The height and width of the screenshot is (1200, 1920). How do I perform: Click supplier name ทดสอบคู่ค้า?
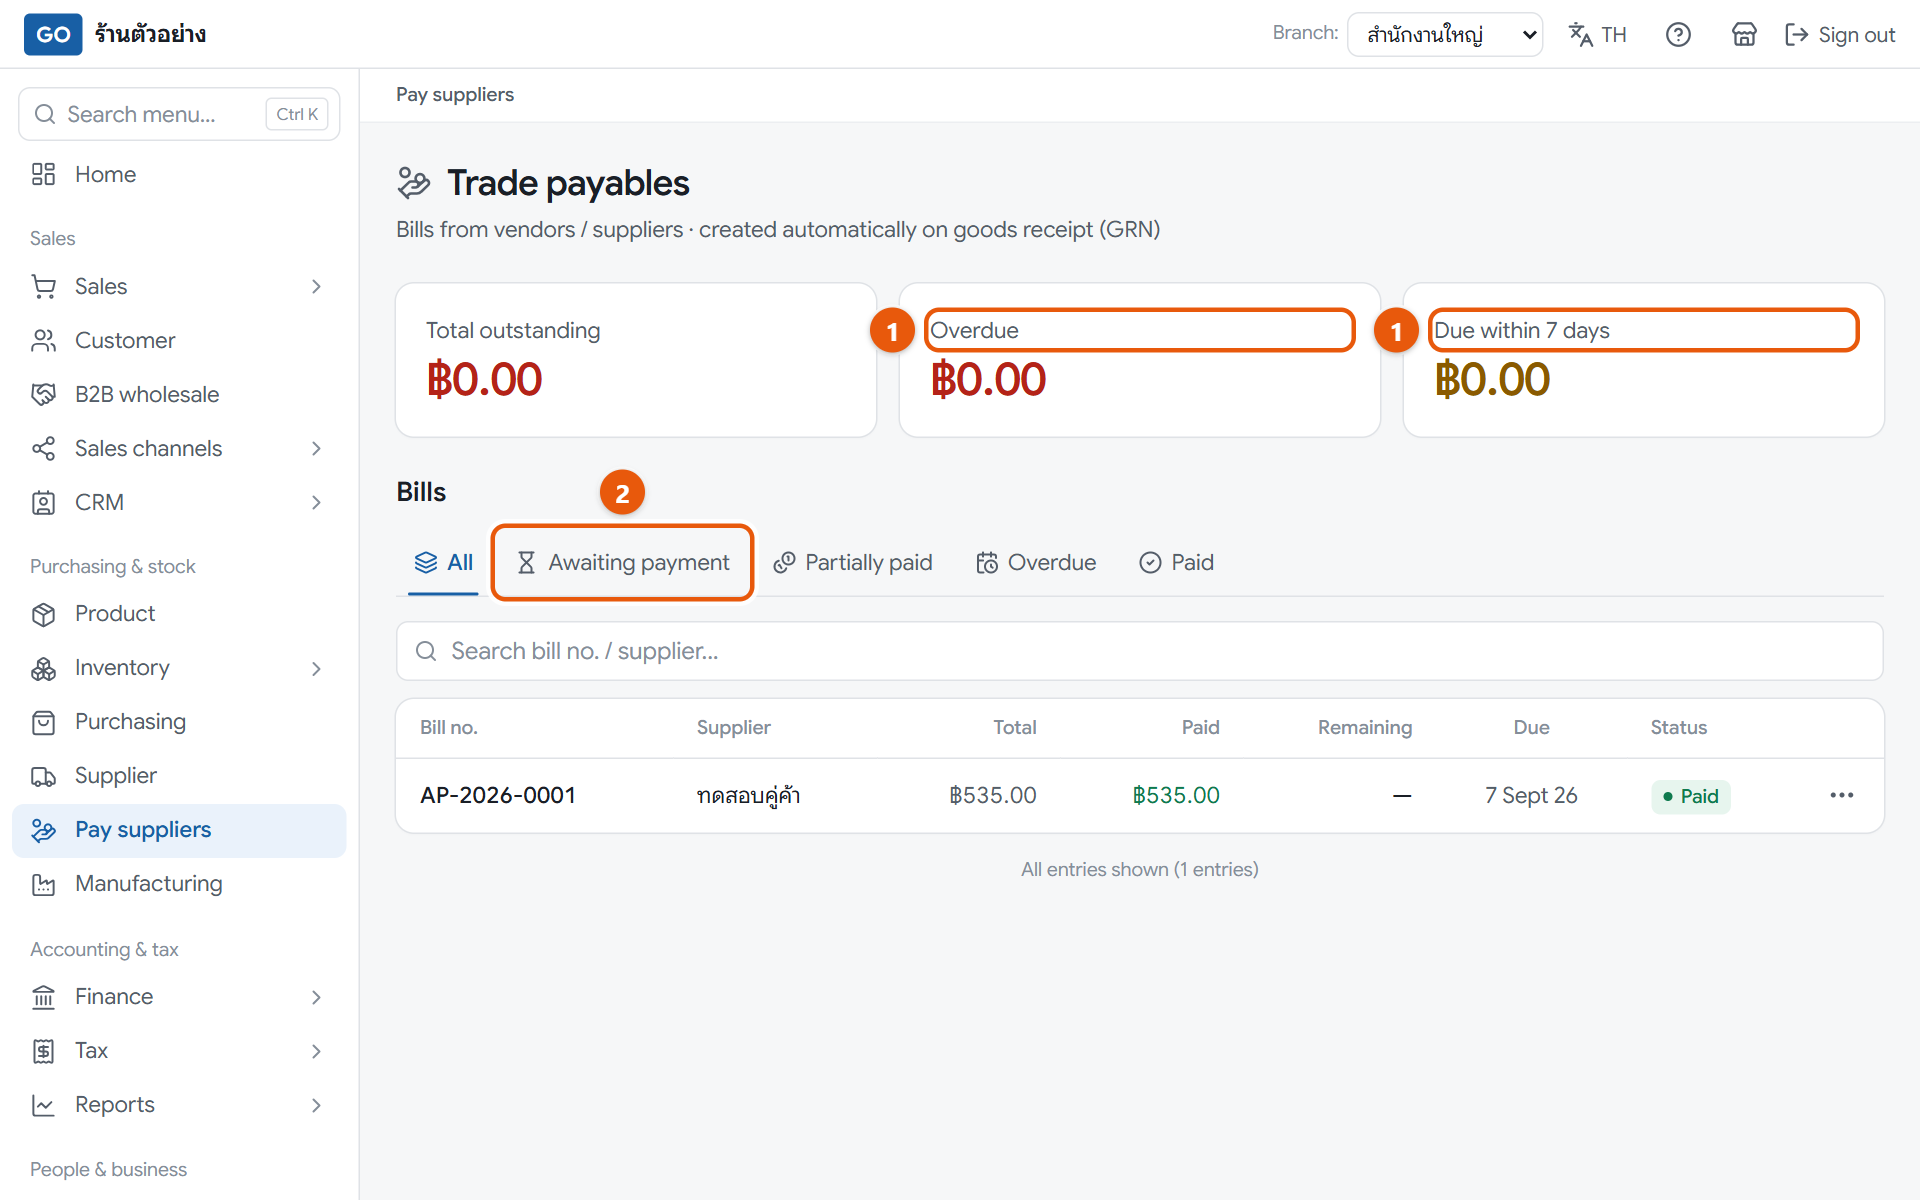point(748,795)
